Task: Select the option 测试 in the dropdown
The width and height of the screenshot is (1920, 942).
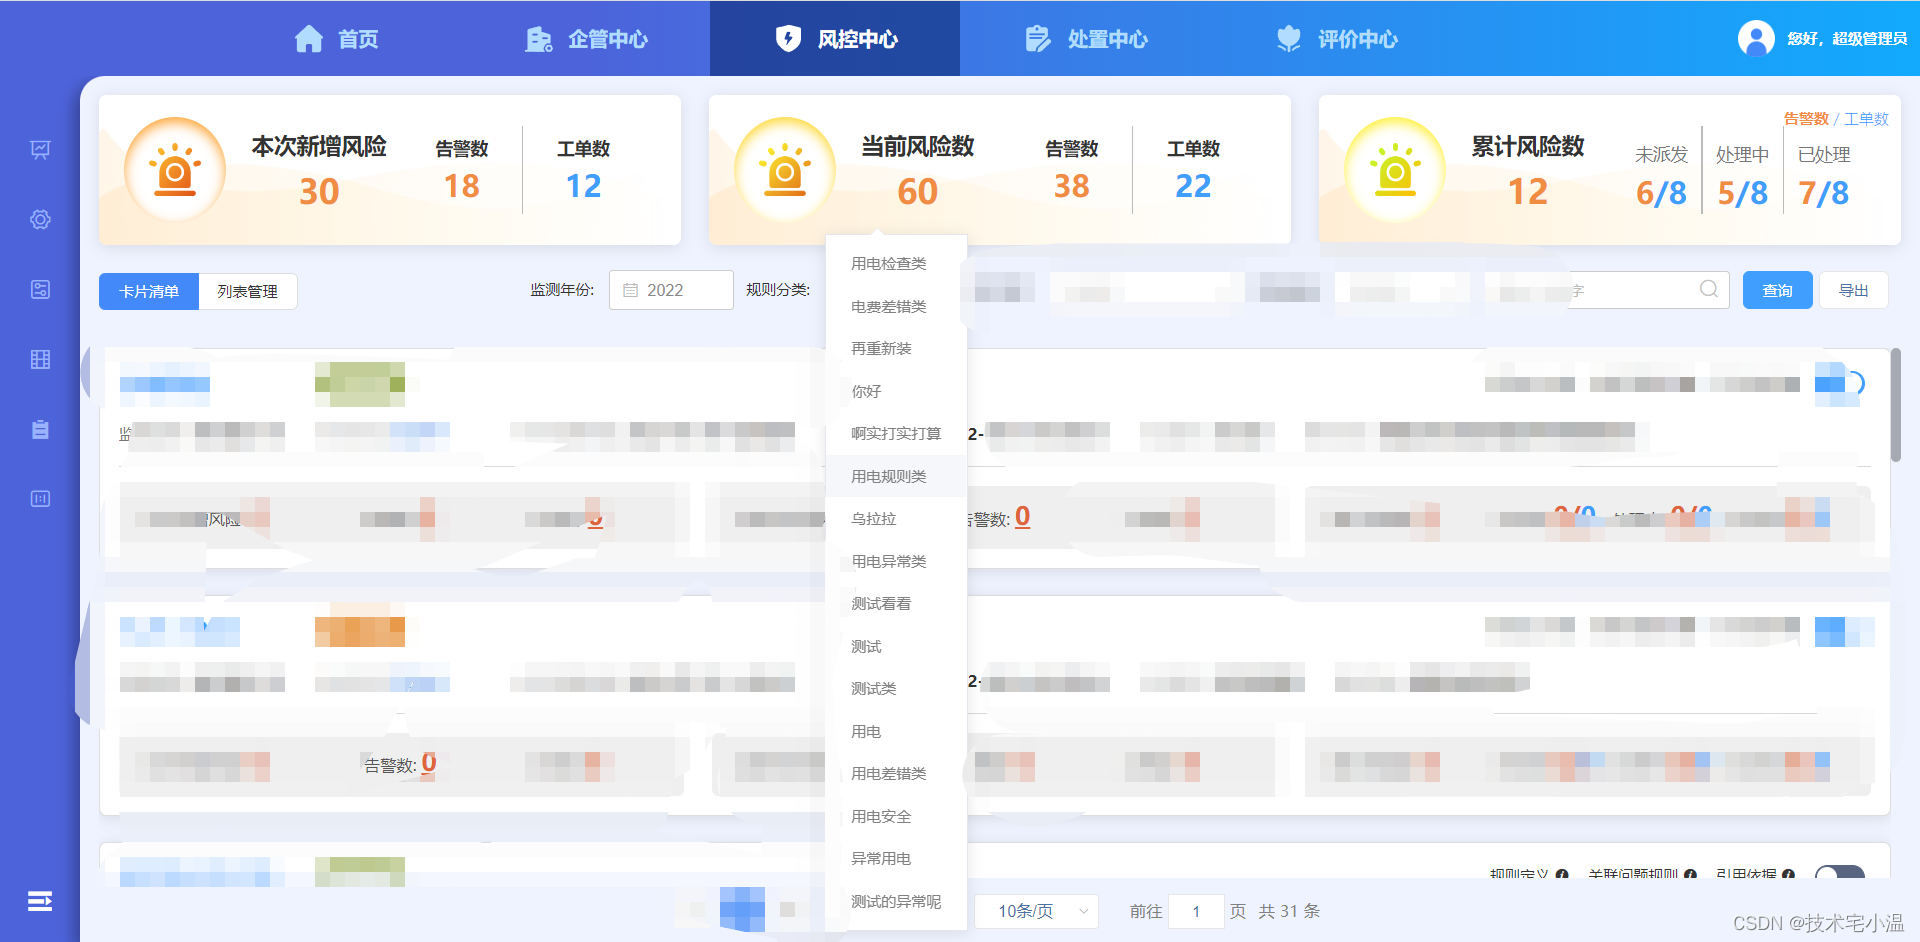Action: [x=896, y=646]
